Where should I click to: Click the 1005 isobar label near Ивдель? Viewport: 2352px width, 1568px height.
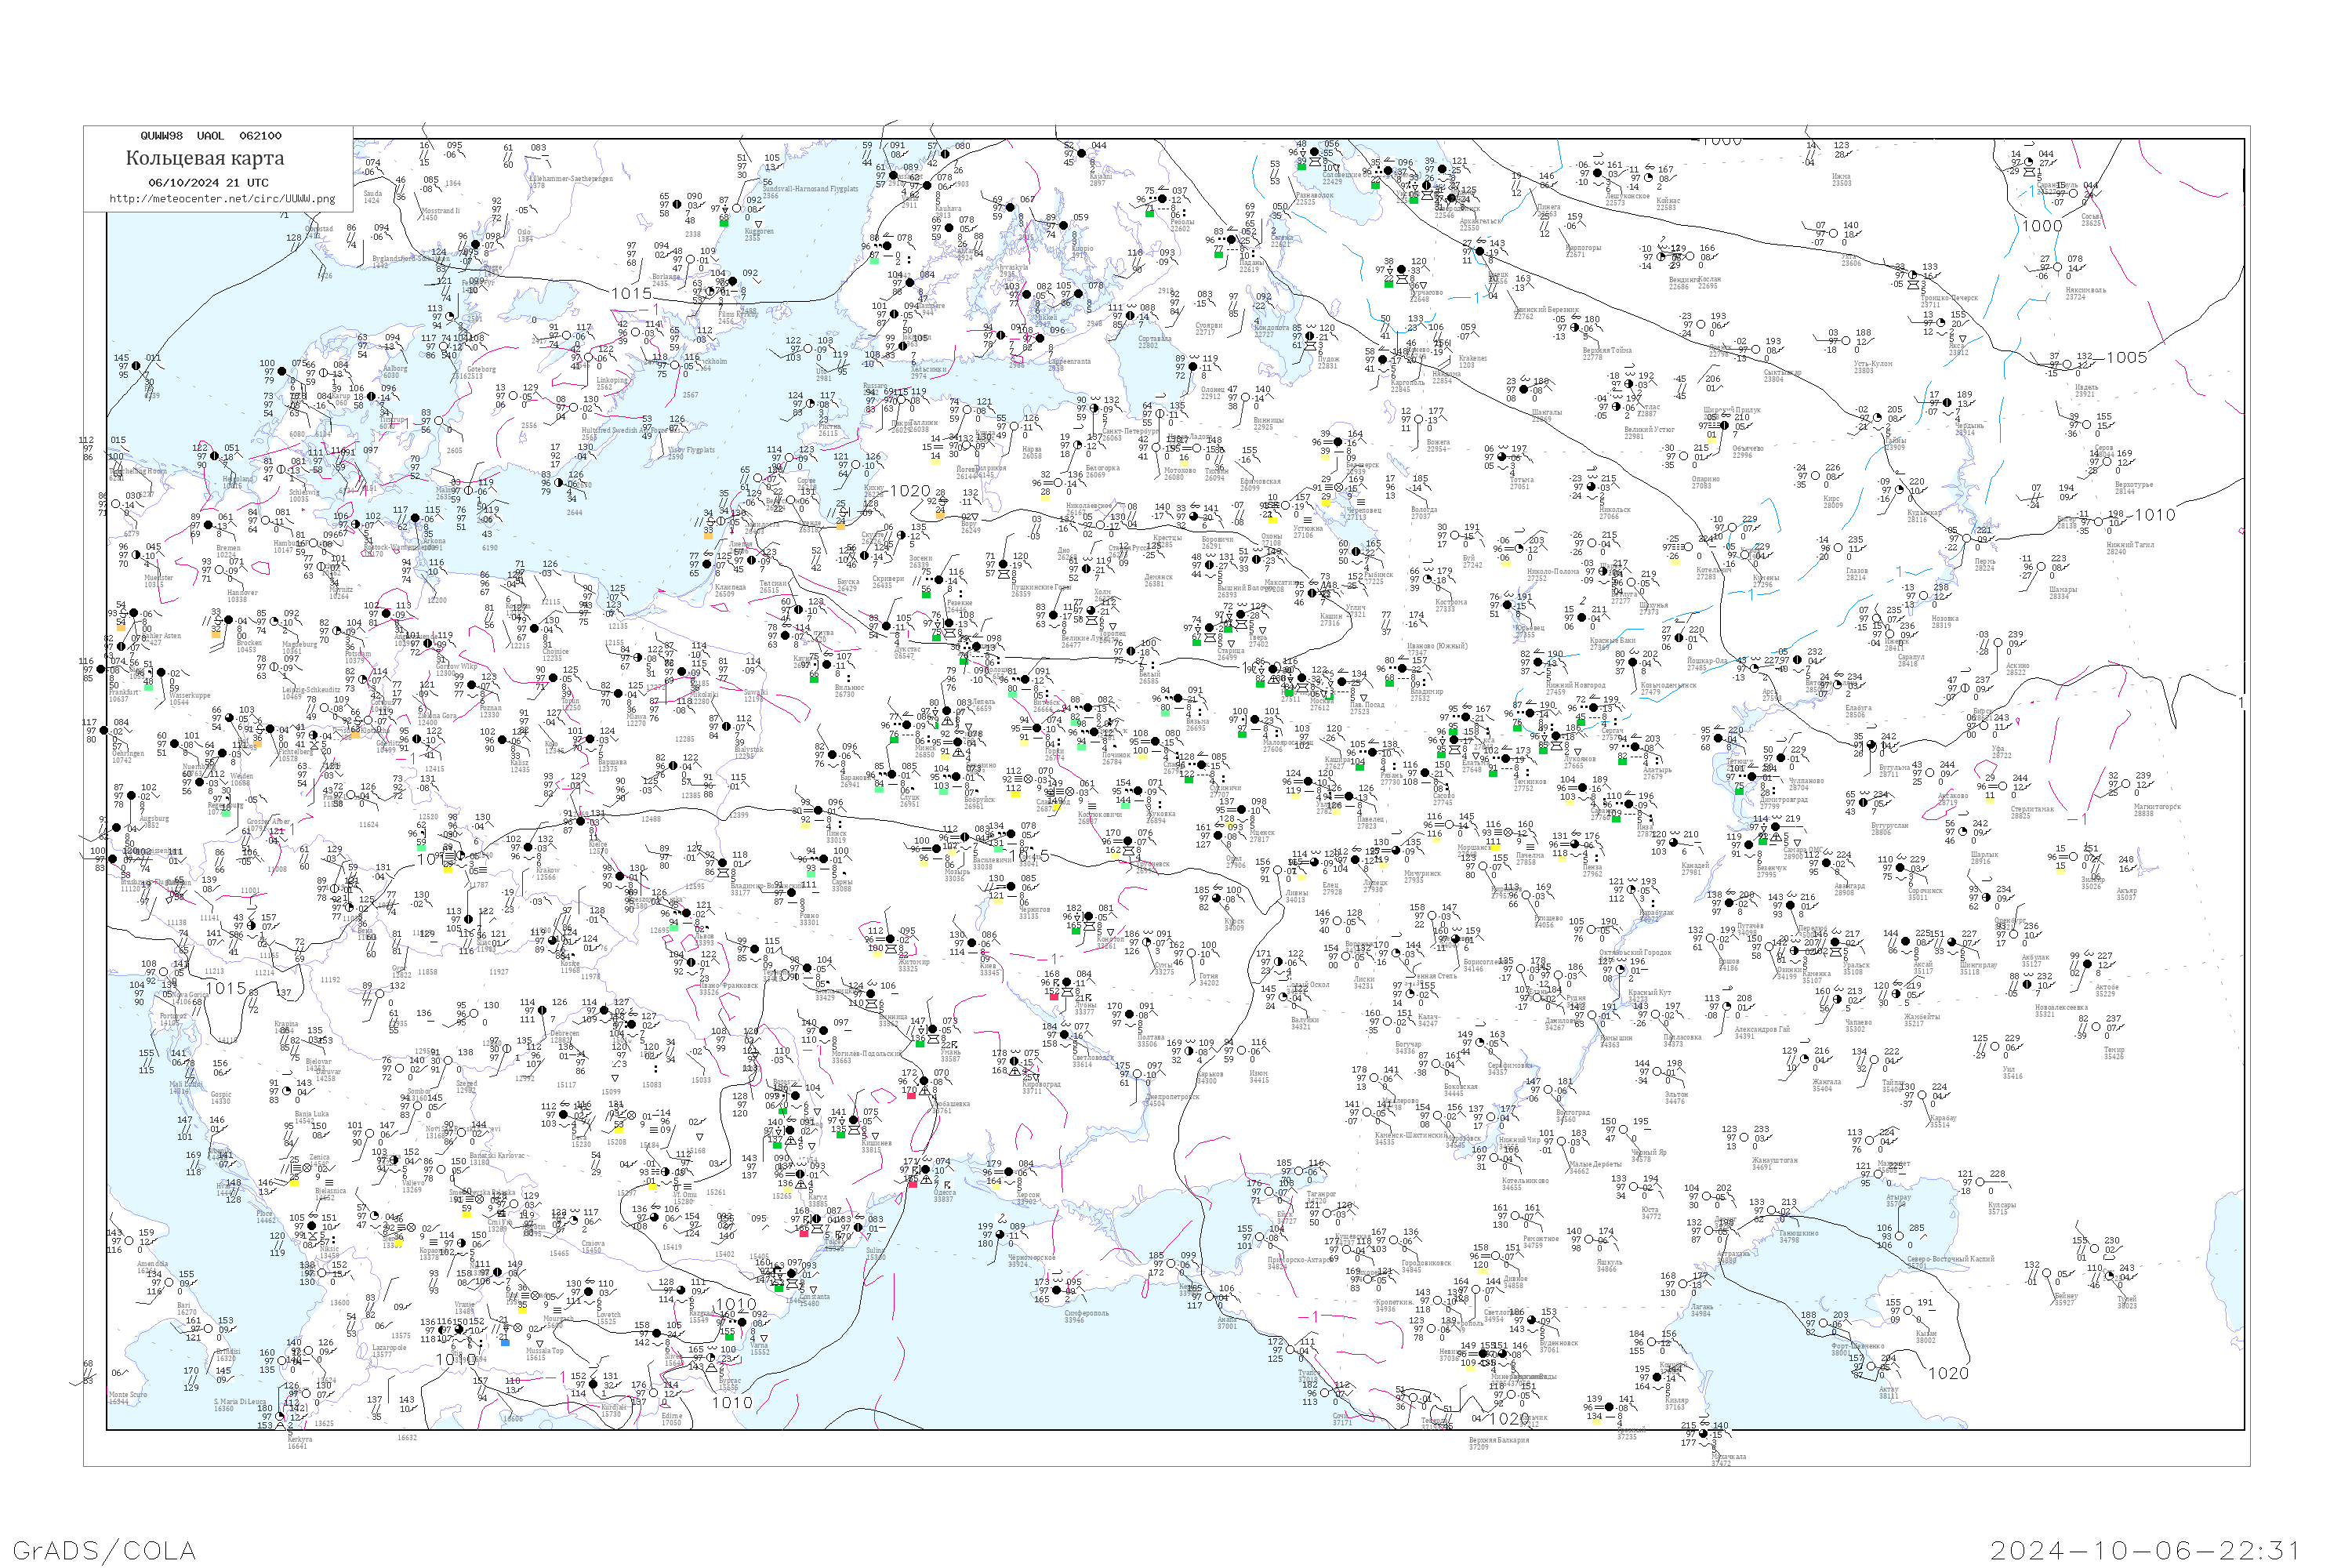(2126, 357)
